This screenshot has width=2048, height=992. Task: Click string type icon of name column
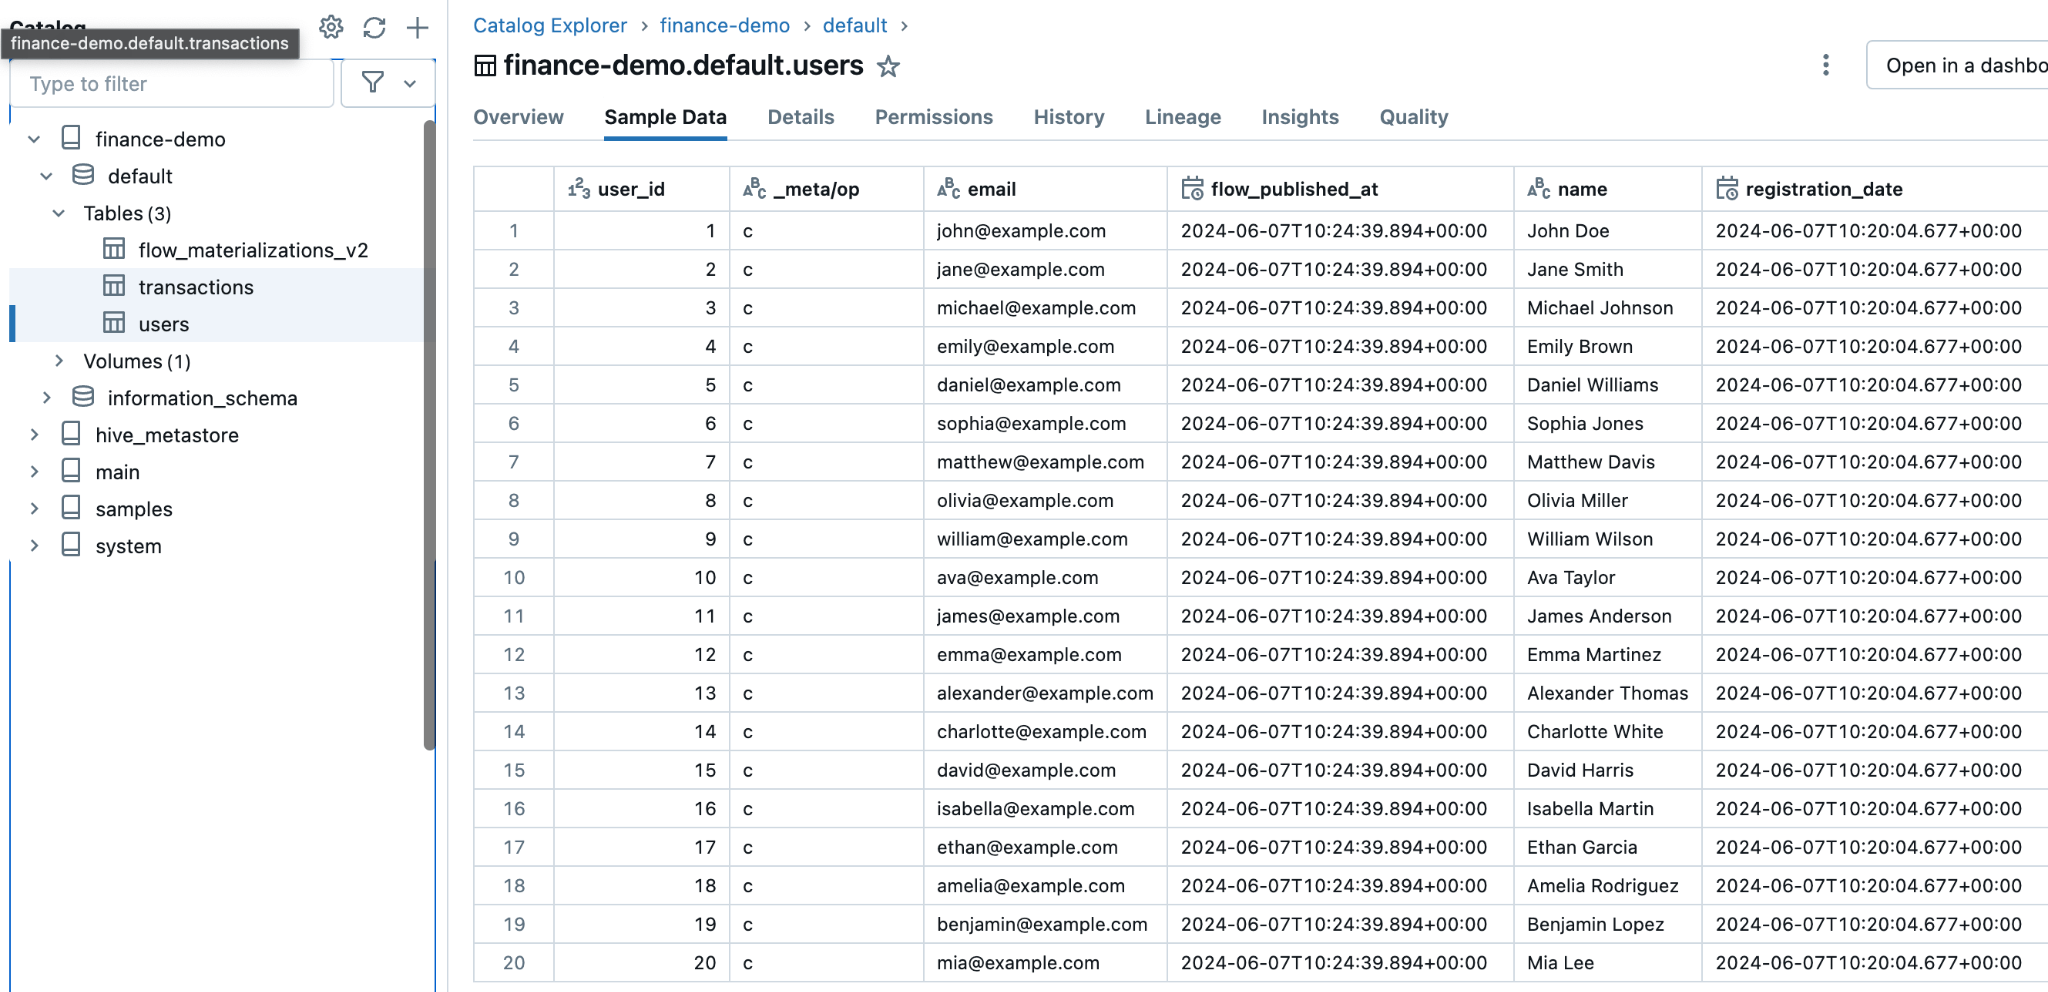(1539, 188)
